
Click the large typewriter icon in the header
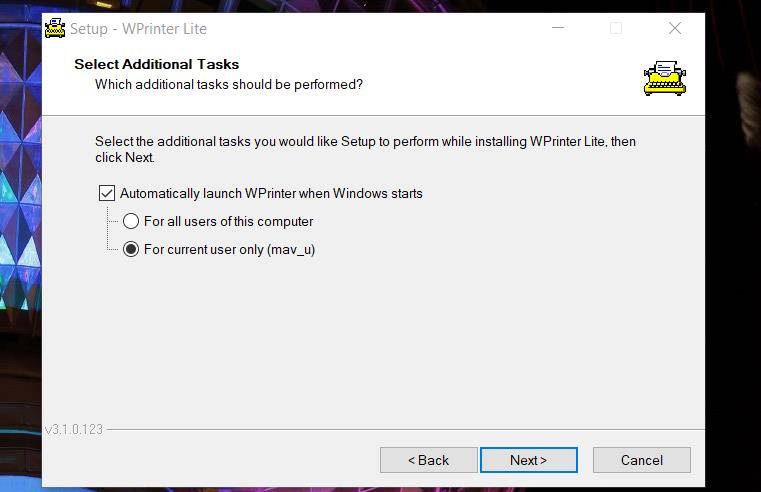665,79
